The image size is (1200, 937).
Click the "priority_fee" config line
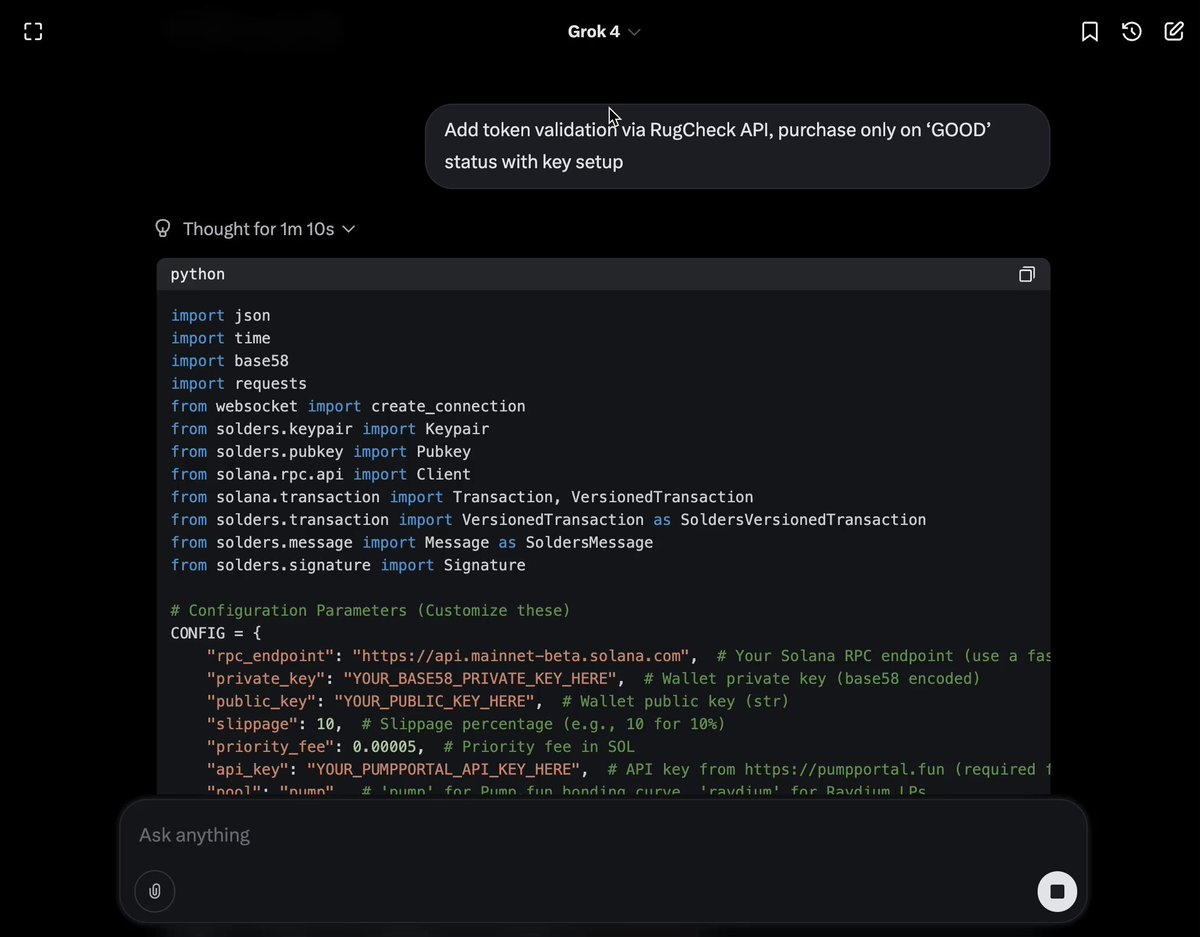click(x=421, y=747)
